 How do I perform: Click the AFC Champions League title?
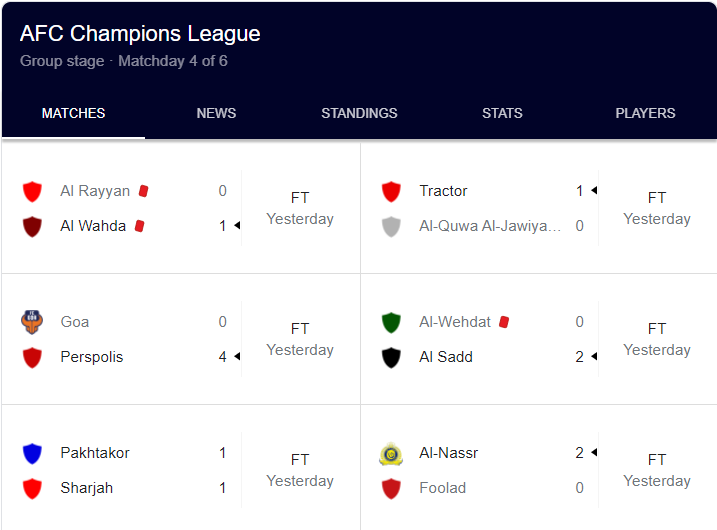pos(140,33)
